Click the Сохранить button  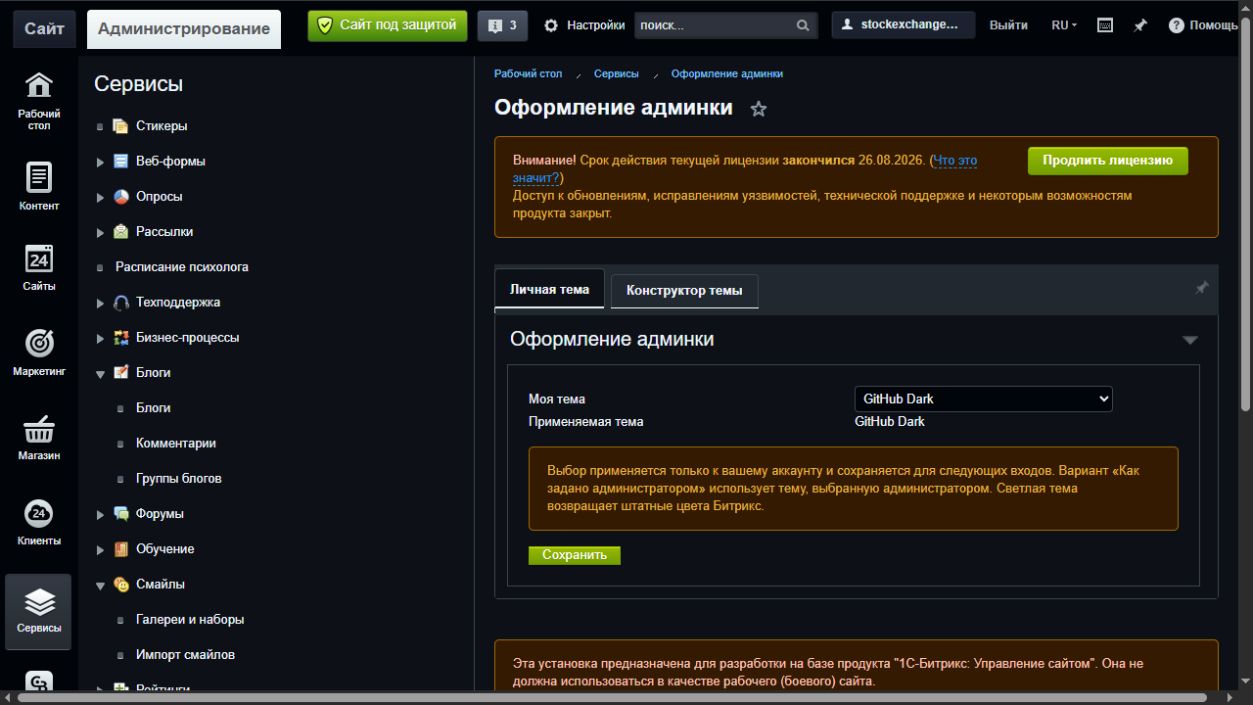click(x=575, y=555)
